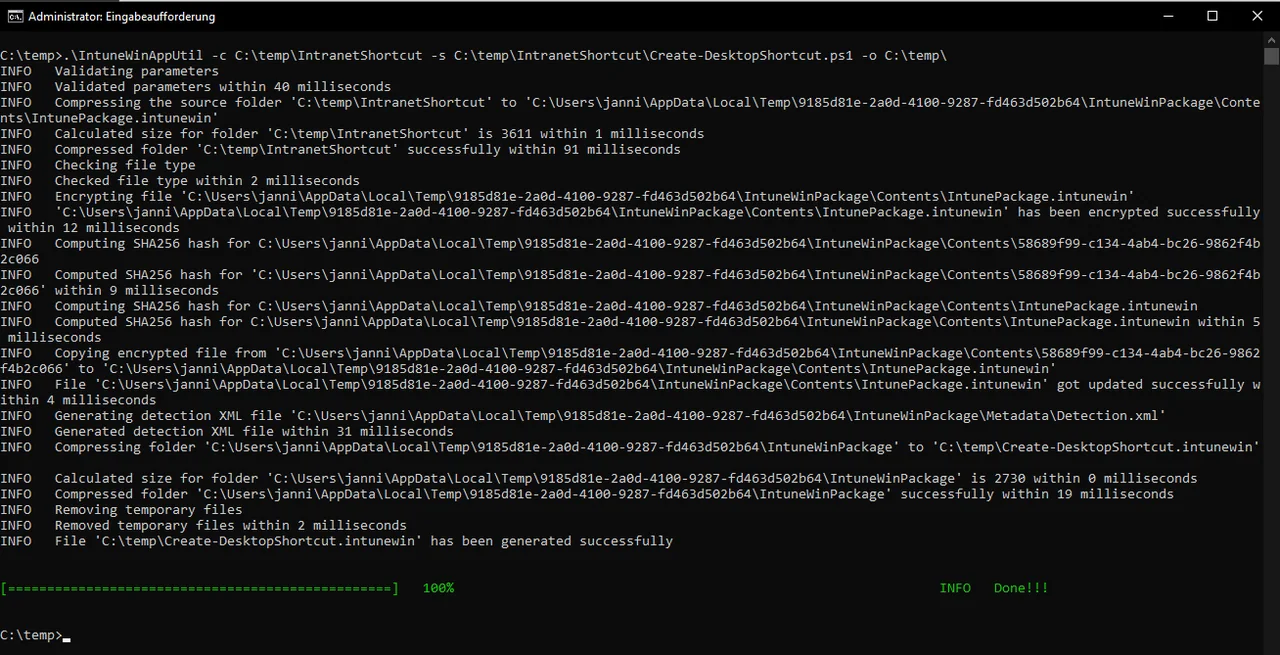Viewport: 1280px width, 655px height.
Task: Click the 'Validating parameters' log line
Action: (109, 71)
